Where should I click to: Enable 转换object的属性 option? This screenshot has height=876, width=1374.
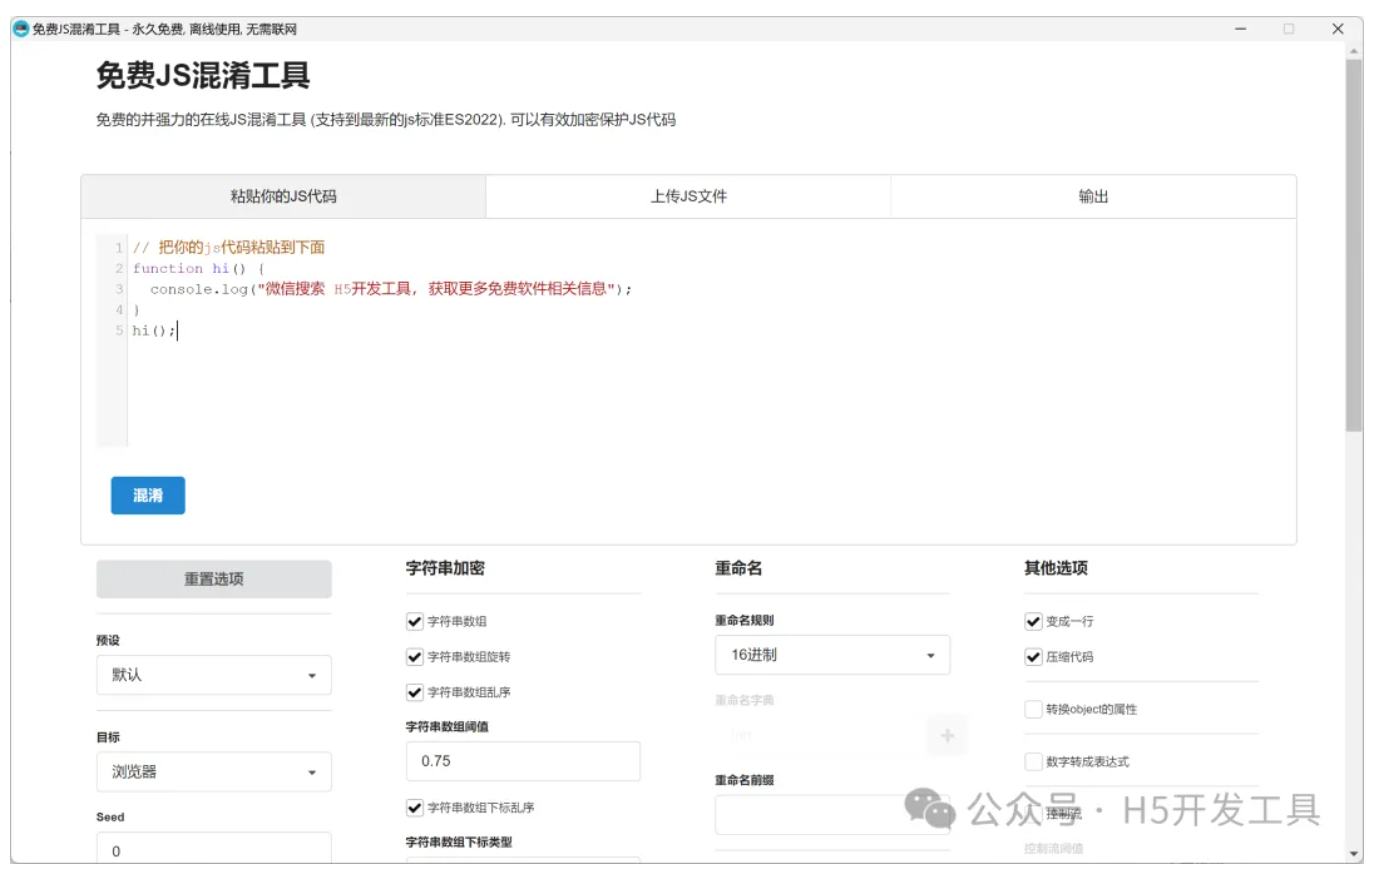coord(1033,709)
